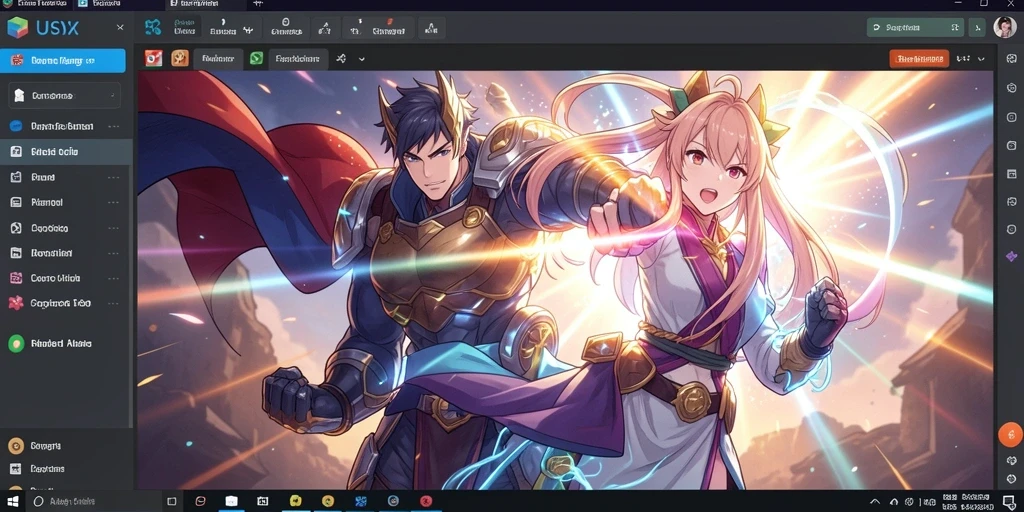Open the ellipsis menu of the blue-circle sidebar item

pyautogui.click(x=114, y=126)
